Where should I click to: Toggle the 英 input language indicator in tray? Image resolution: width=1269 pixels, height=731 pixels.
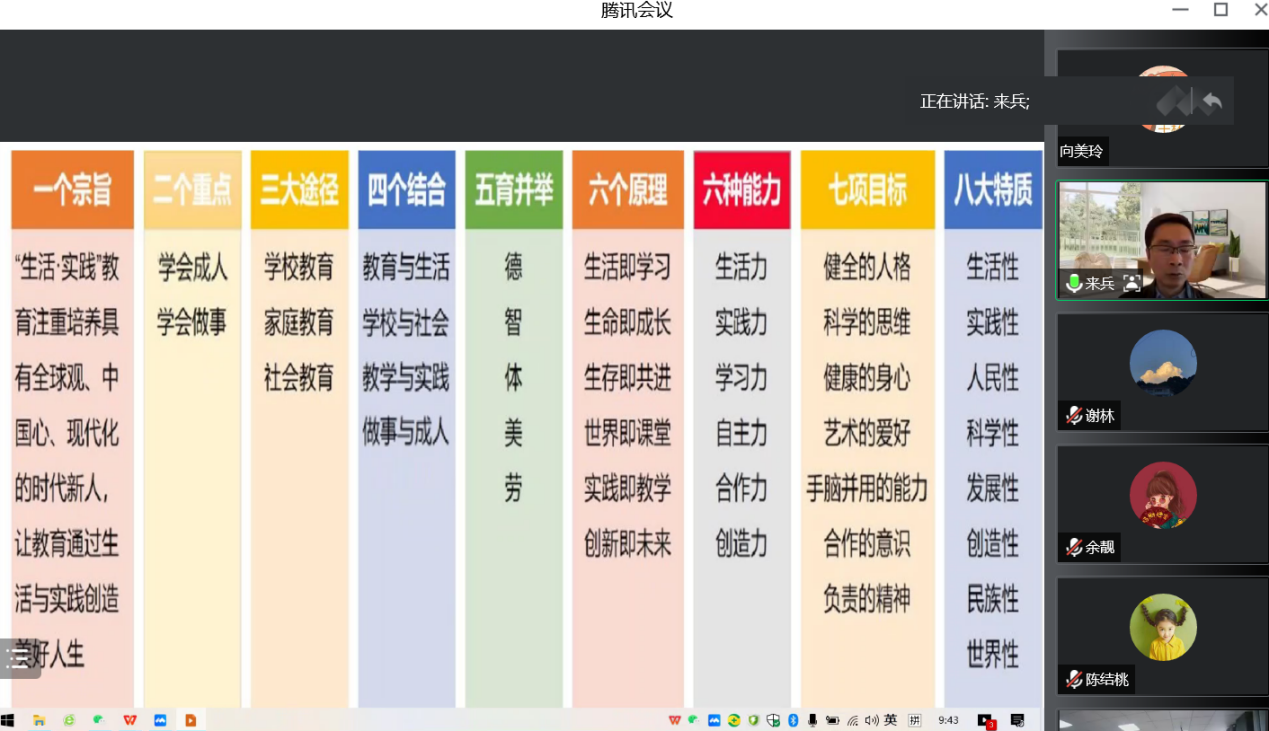(x=890, y=720)
